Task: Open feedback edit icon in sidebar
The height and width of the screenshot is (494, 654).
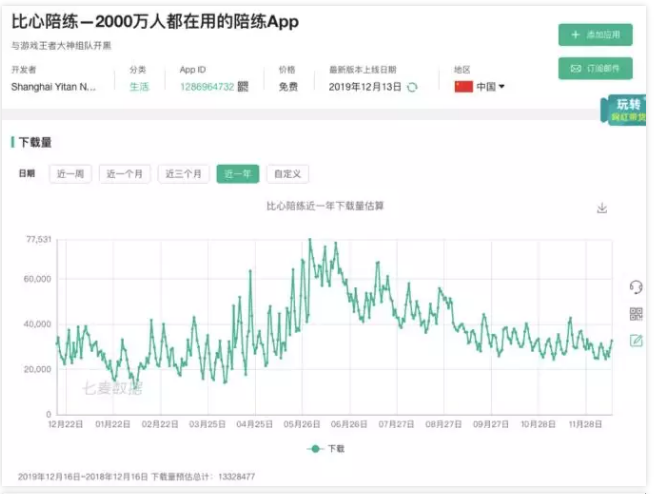Action: [x=636, y=340]
